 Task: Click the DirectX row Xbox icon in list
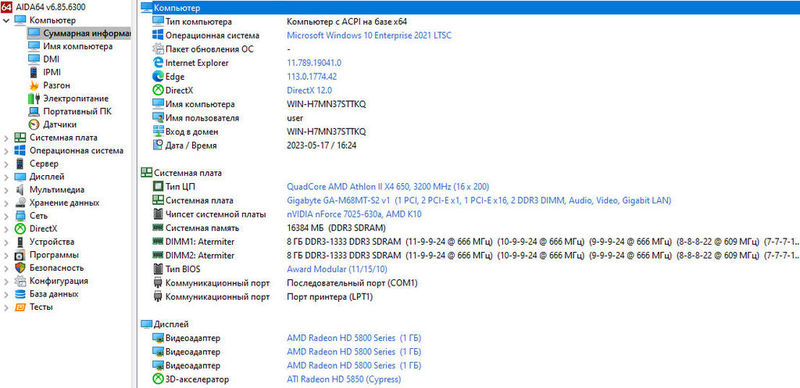tap(158, 90)
